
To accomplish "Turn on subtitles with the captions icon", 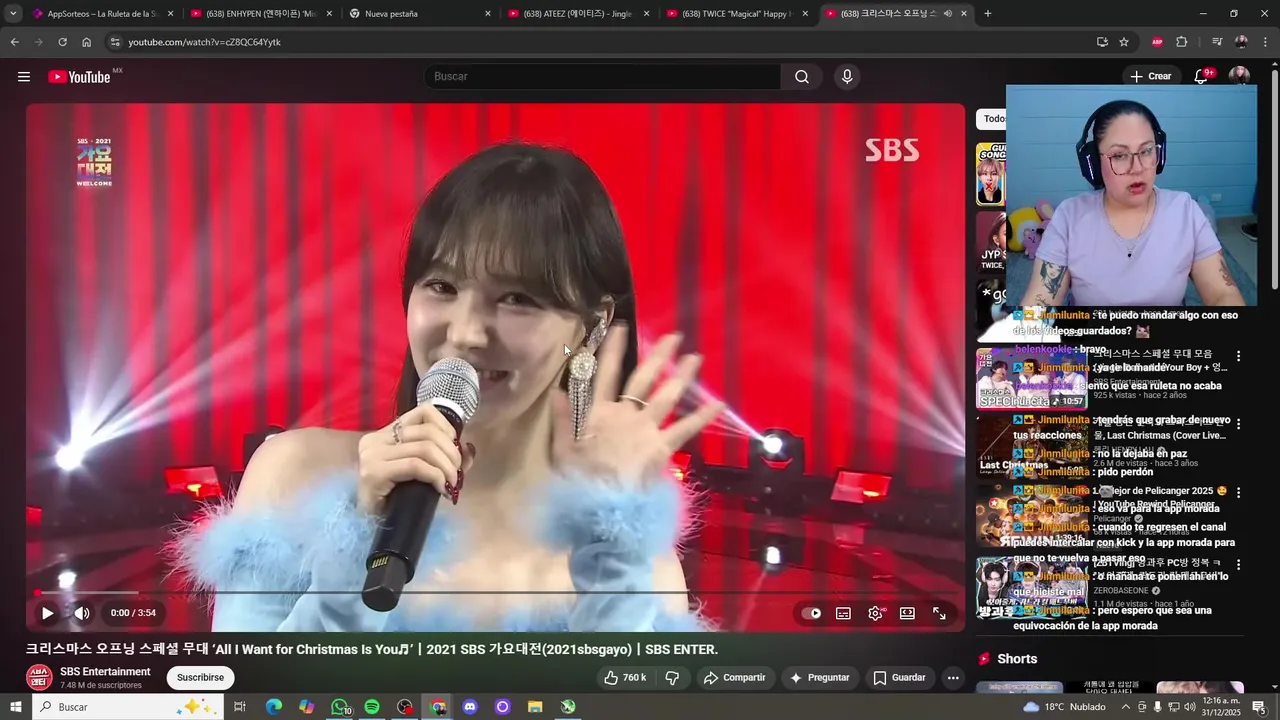I will coord(843,613).
